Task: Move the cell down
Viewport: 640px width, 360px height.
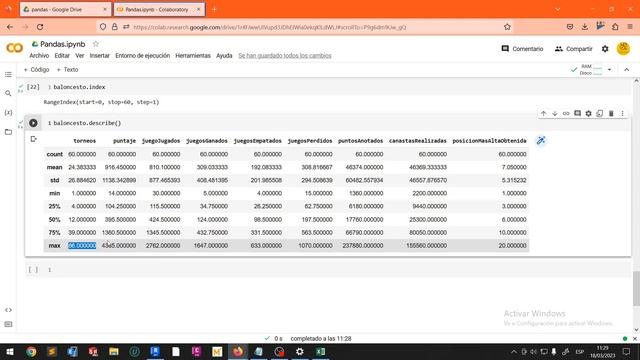Action: click(x=555, y=113)
